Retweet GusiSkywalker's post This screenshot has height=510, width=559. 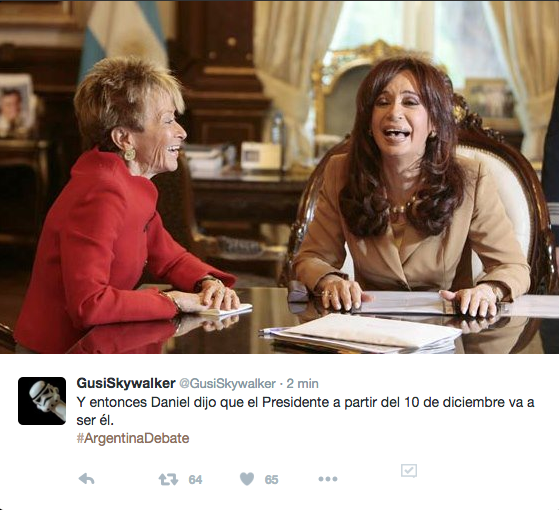(x=168, y=479)
